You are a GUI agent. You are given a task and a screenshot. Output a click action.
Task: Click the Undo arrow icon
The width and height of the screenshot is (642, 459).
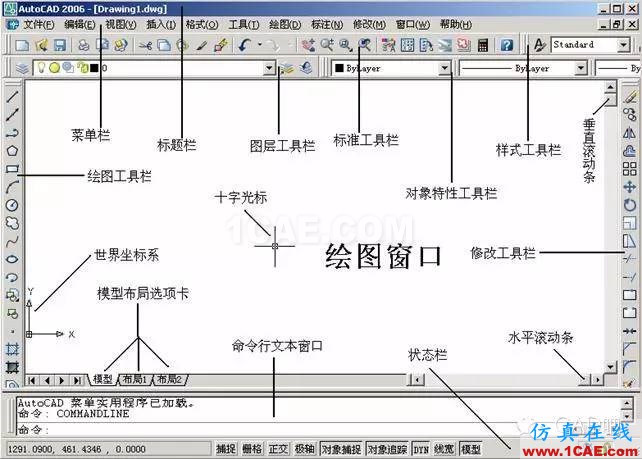[x=244, y=45]
